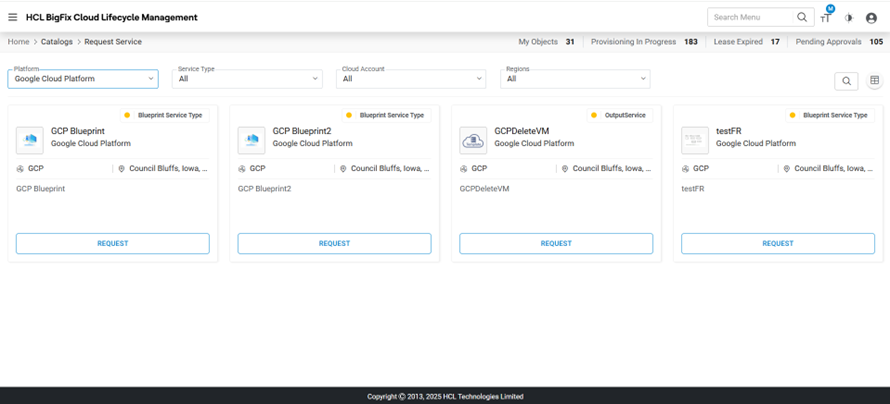Click the GCP account icon on testFR card
The width and height of the screenshot is (890, 404).
click(685, 169)
